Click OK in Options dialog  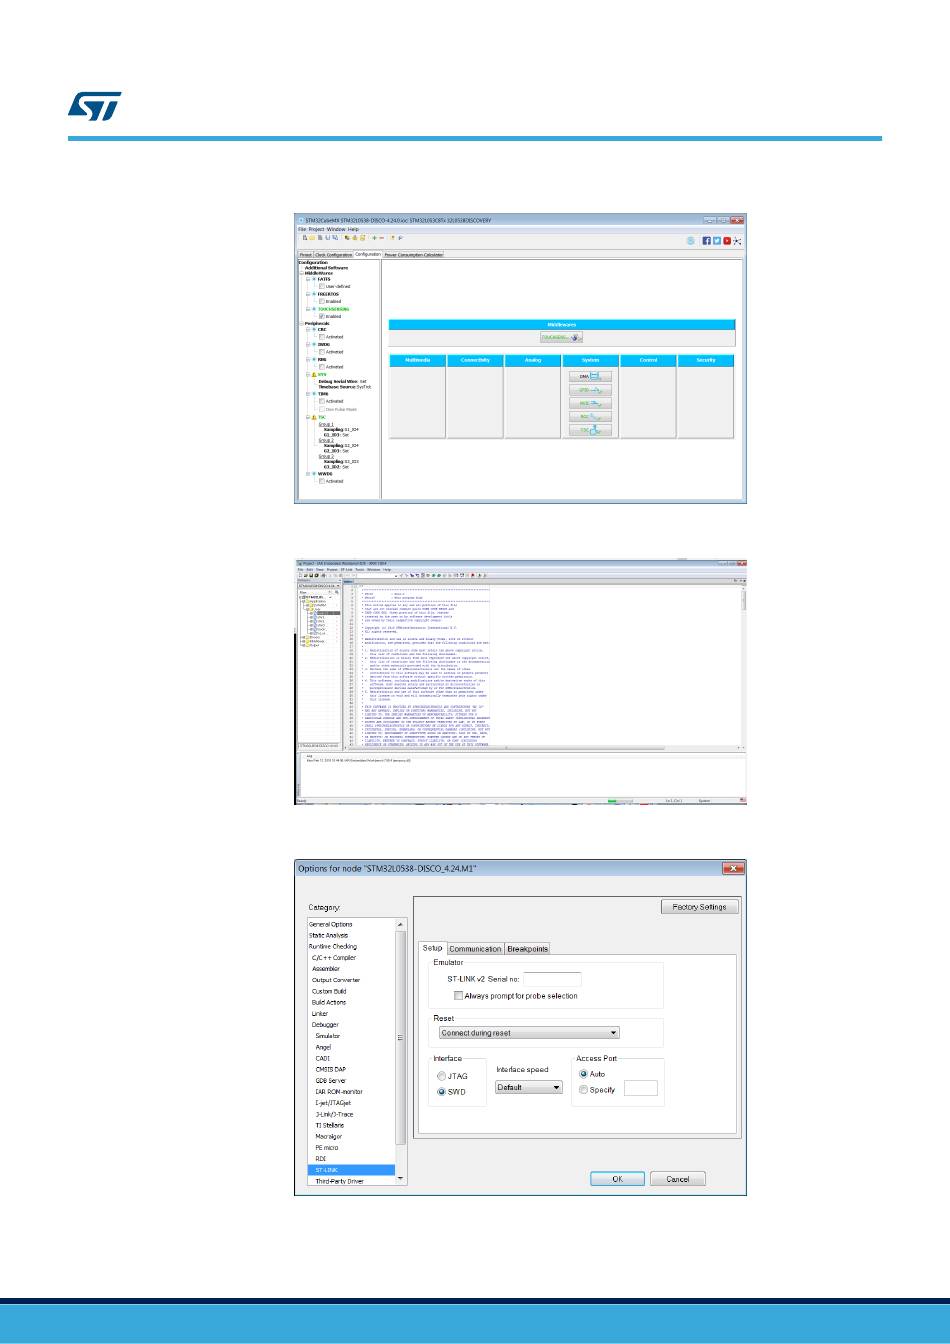(618, 1178)
